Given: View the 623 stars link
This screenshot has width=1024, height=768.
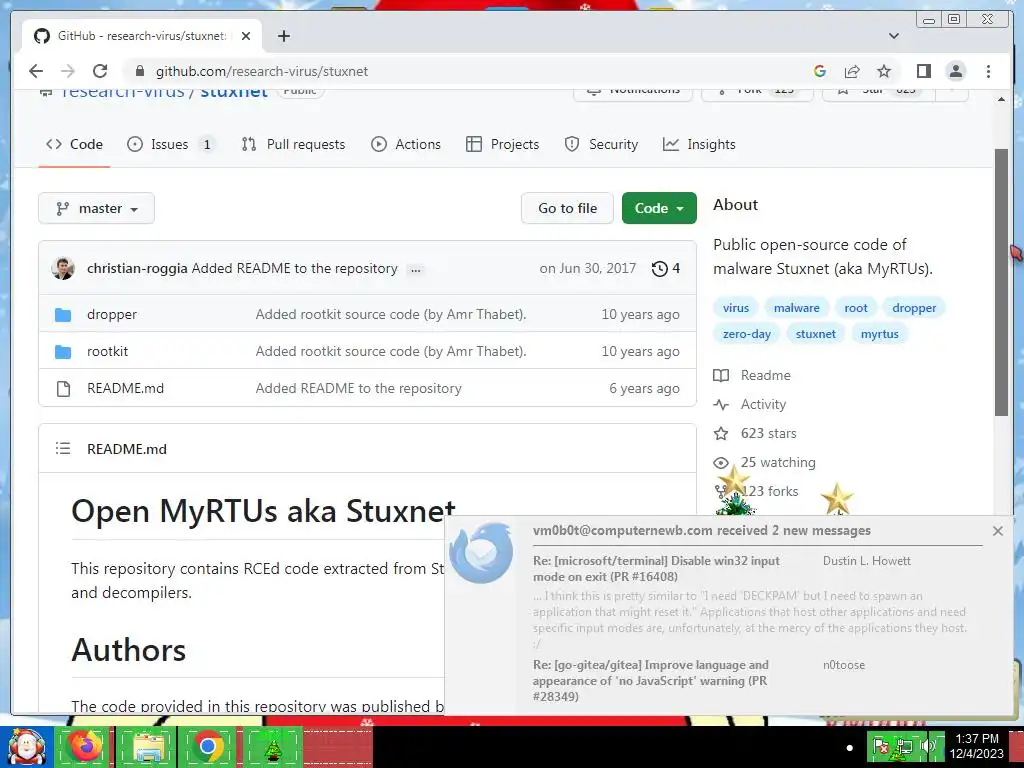Looking at the screenshot, I should click(x=755, y=434).
